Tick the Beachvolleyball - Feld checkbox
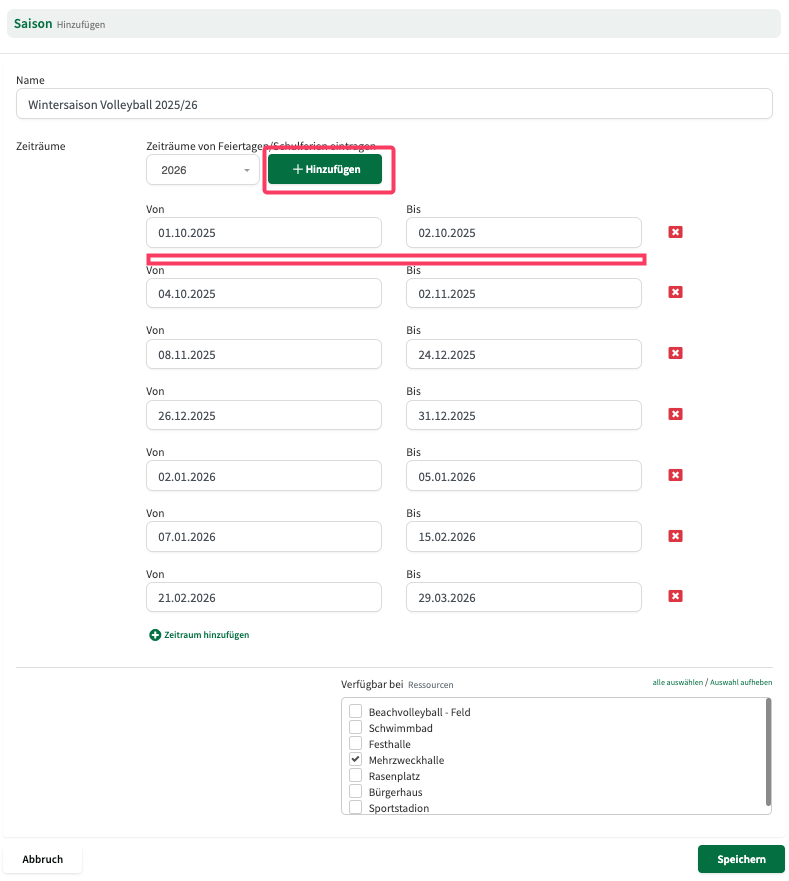Viewport: 789px width, 881px height. (x=355, y=711)
